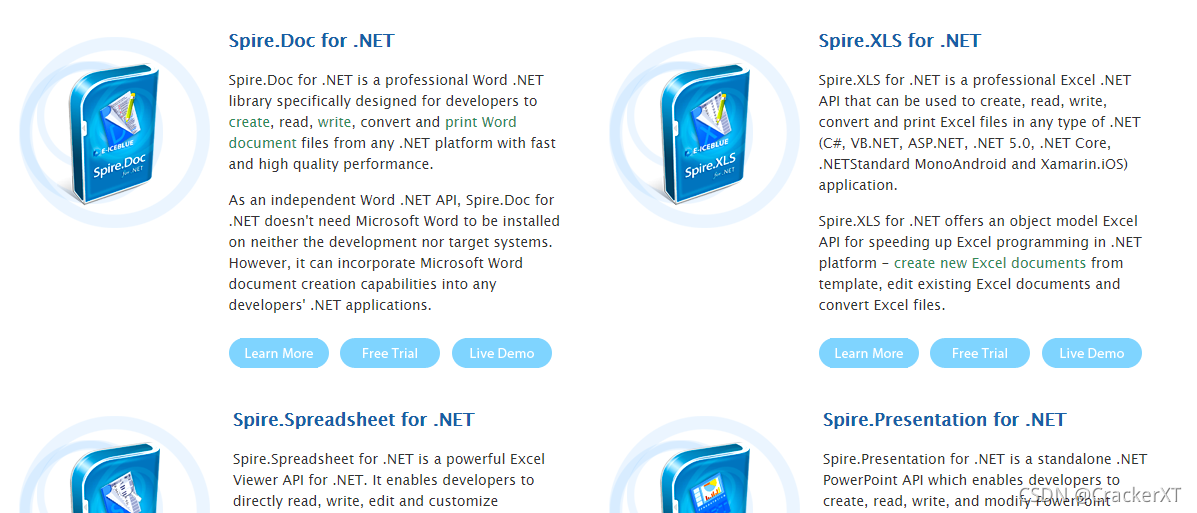This screenshot has height=513, width=1197.
Task: Open the Spire.Doc for .NET heading
Action: pyautogui.click(x=311, y=40)
